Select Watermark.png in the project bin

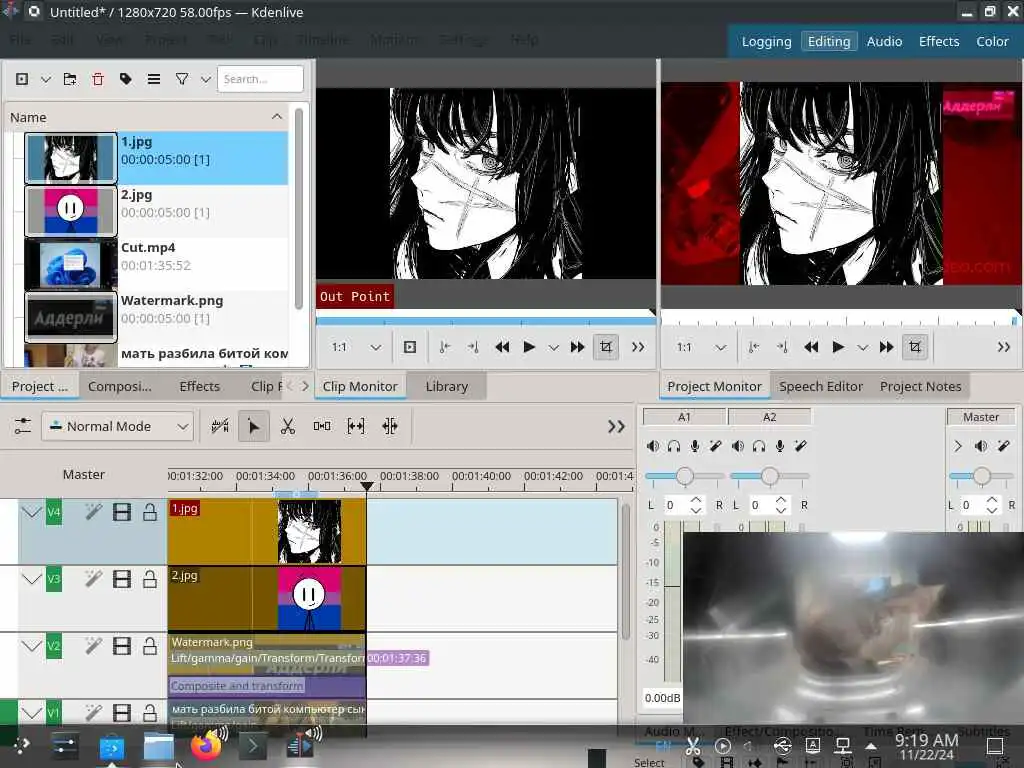[x=157, y=317]
